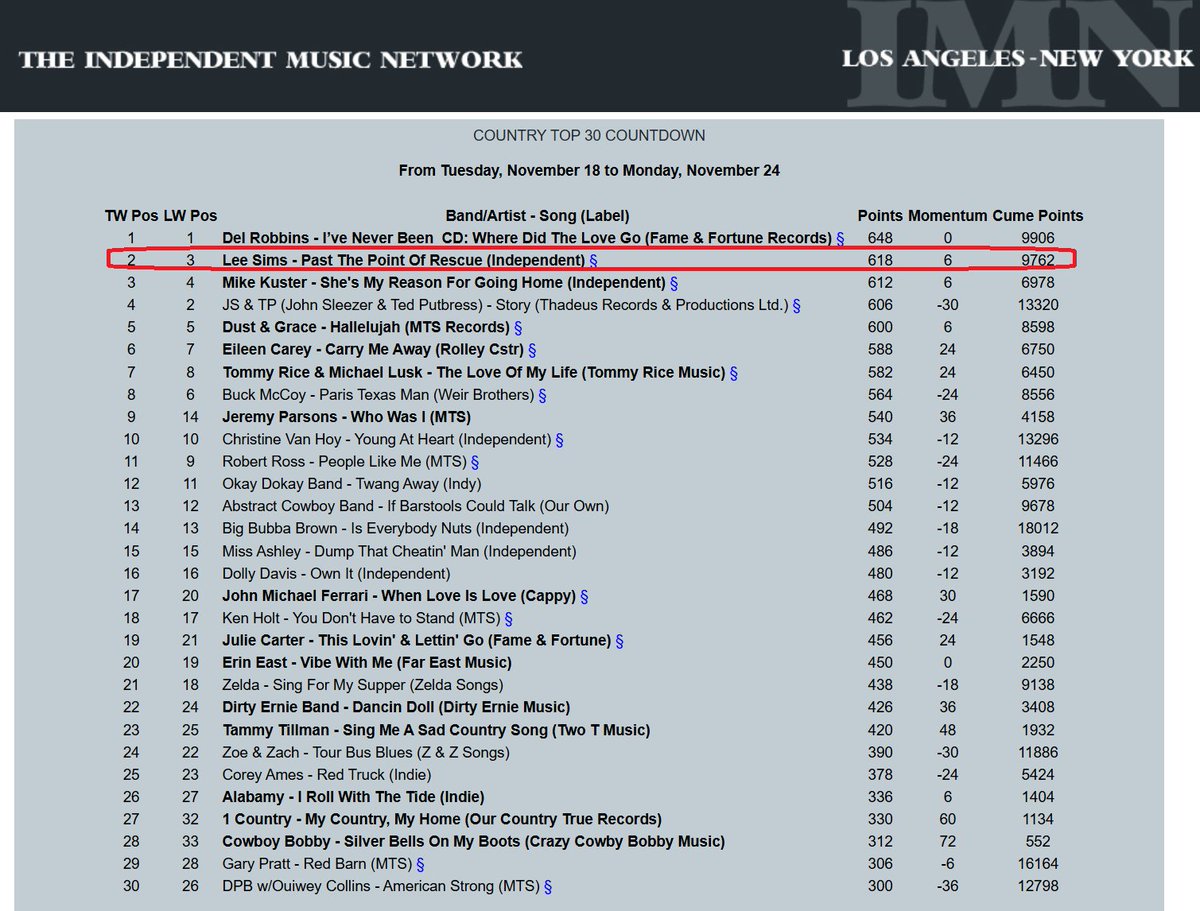The width and height of the screenshot is (1200, 911).
Task: Click § after Buck McCoy Paris Texas Man
Action: point(542,395)
